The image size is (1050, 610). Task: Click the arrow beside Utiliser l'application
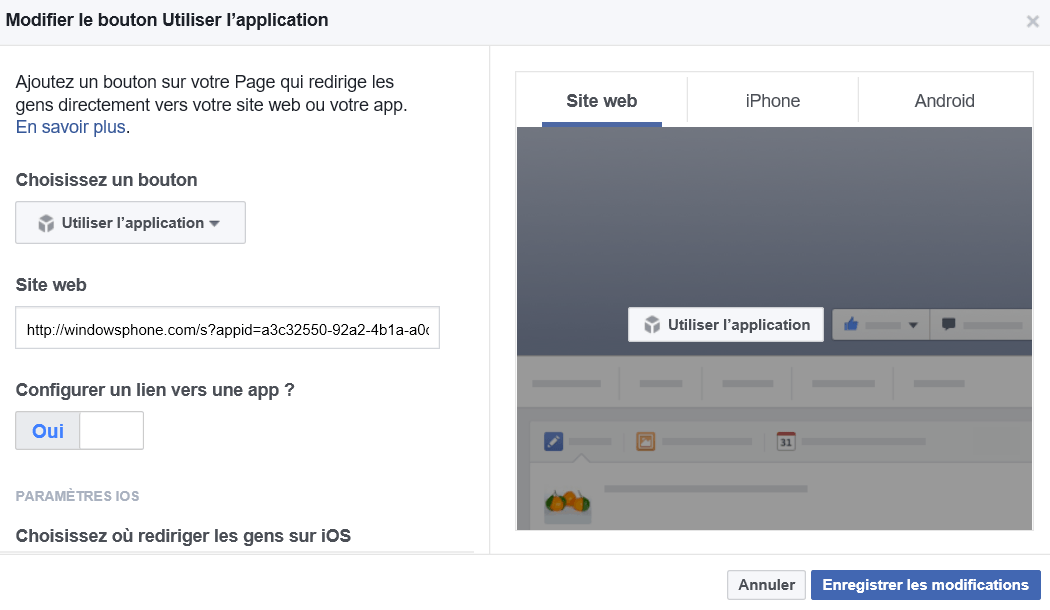click(x=214, y=224)
